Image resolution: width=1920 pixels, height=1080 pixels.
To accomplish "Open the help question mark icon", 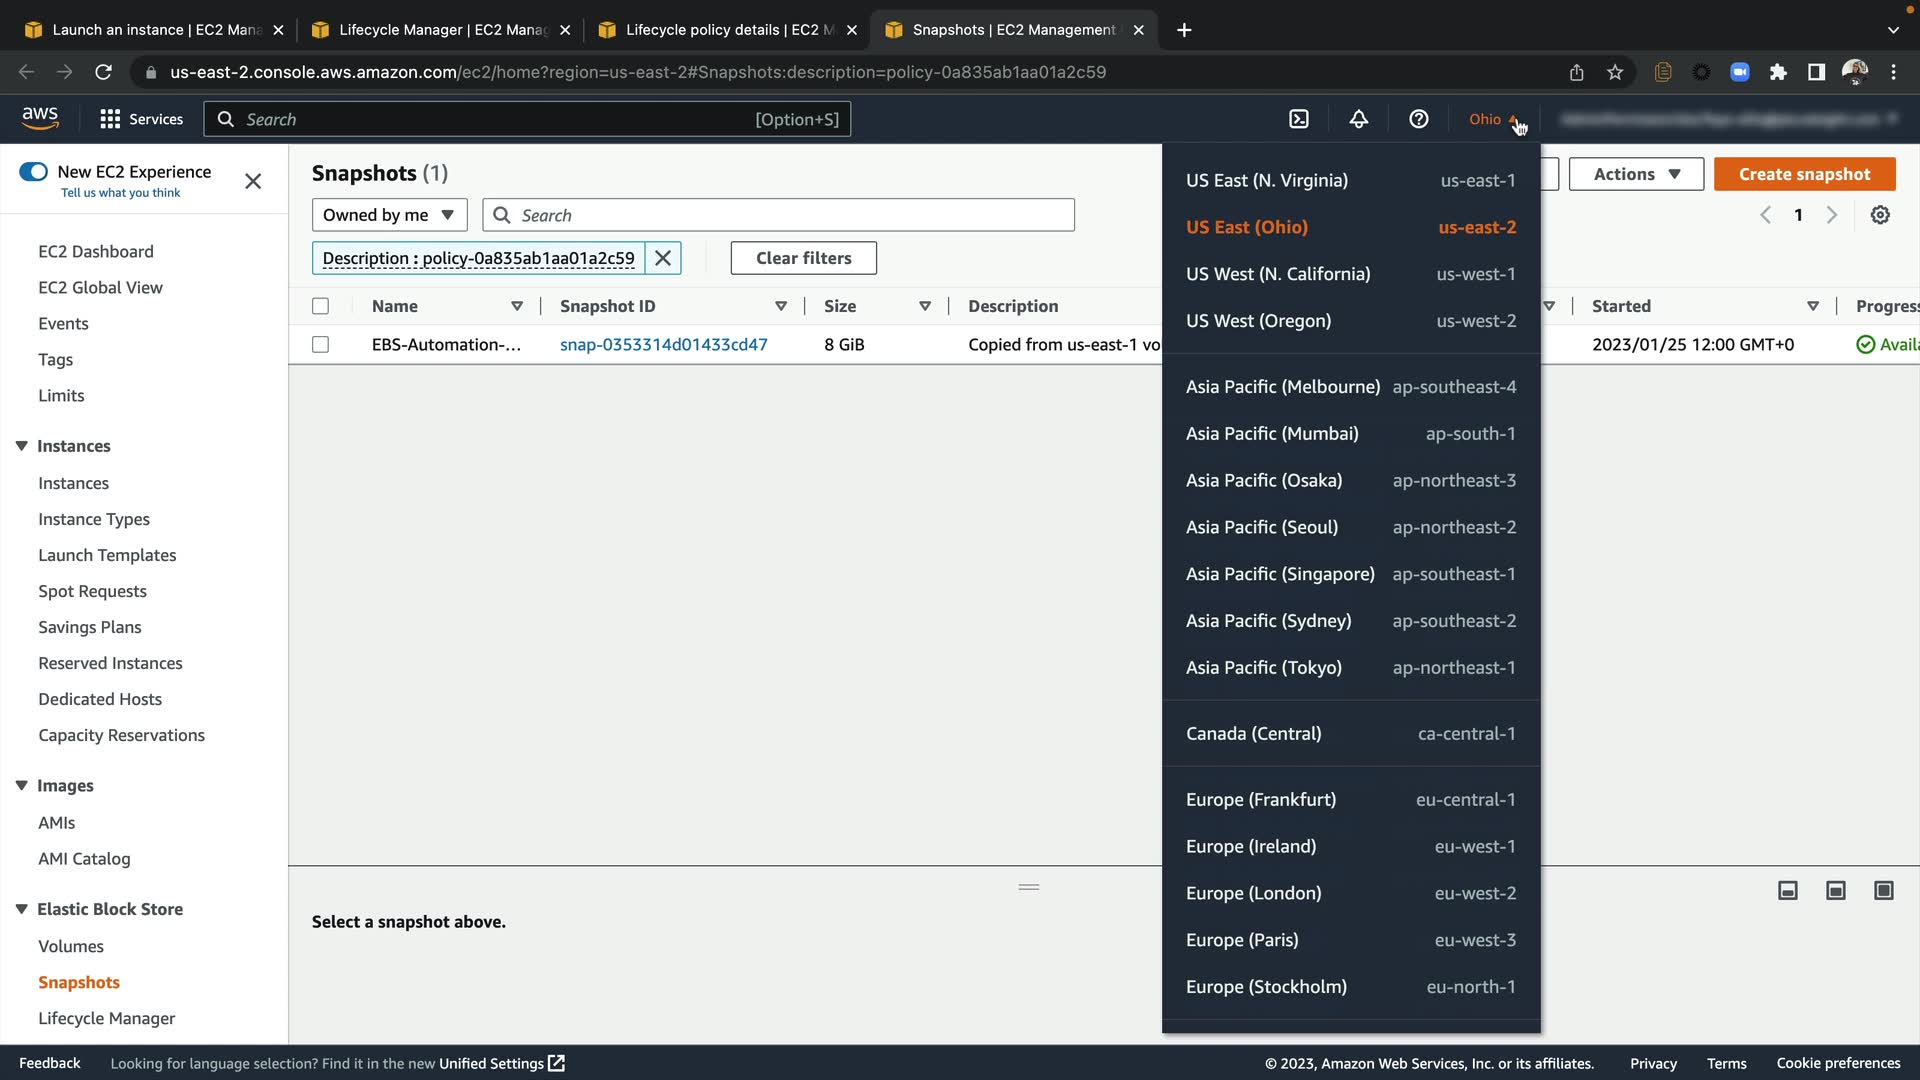I will coord(1418,119).
